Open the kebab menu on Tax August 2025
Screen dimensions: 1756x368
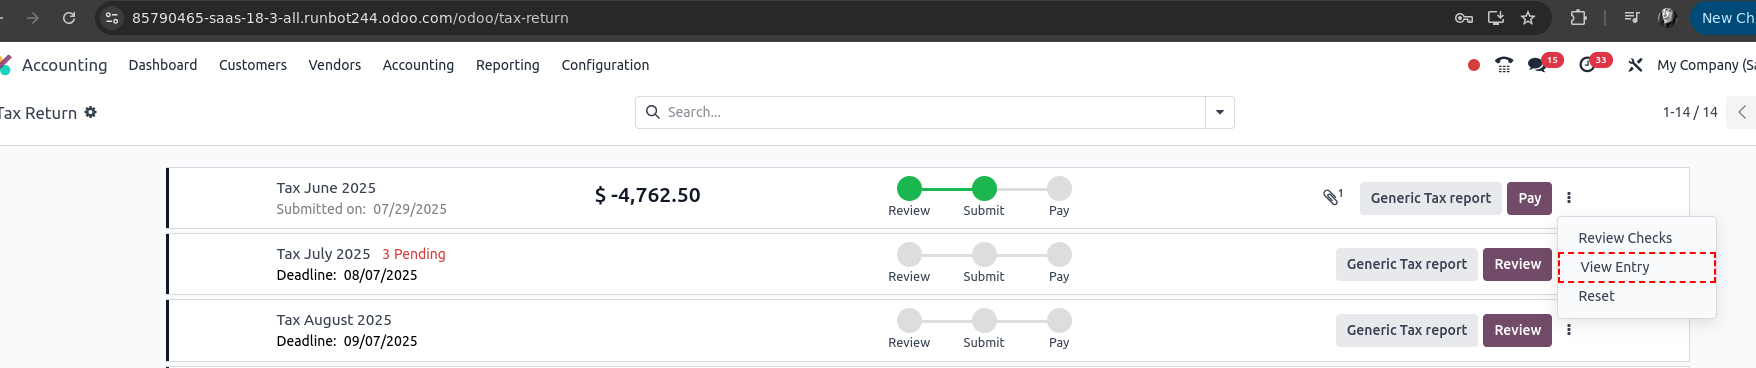point(1569,330)
